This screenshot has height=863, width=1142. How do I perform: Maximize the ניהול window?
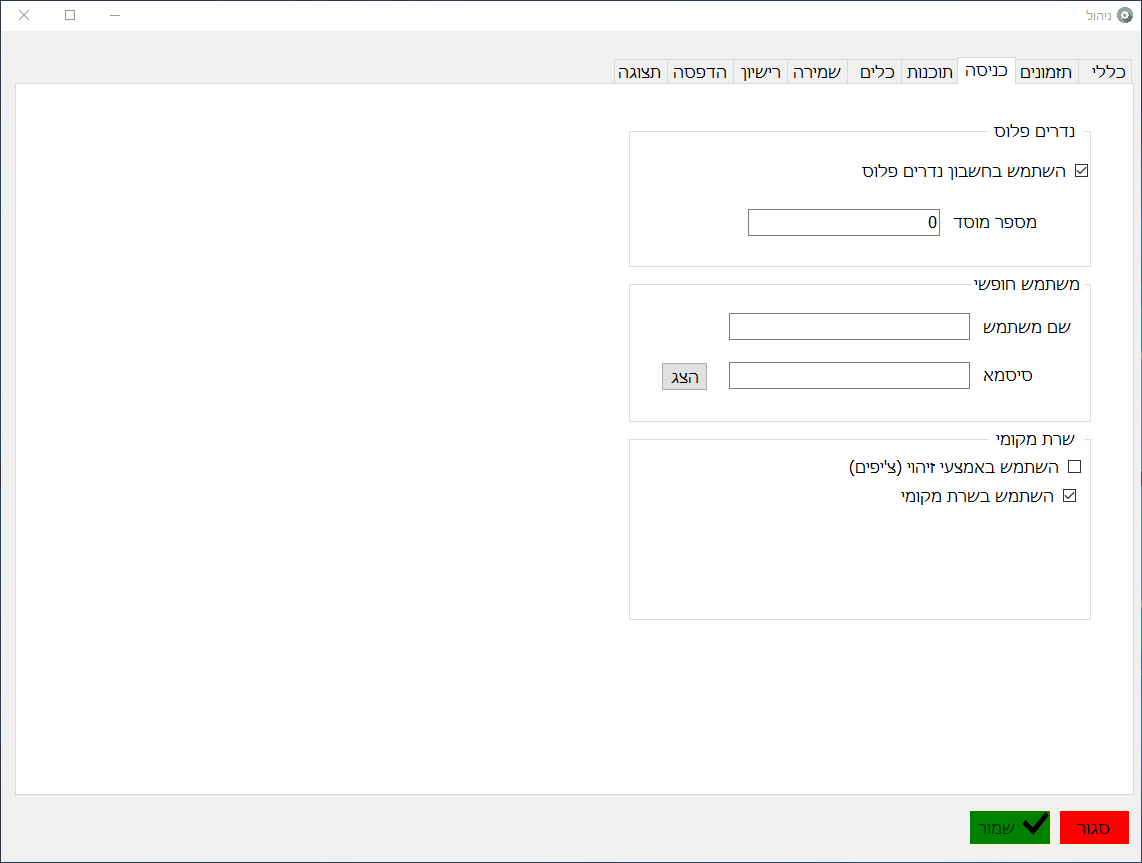pos(70,16)
